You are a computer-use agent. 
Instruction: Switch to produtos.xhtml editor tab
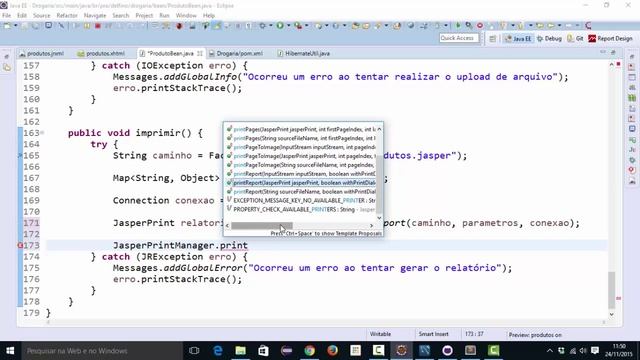pos(101,53)
